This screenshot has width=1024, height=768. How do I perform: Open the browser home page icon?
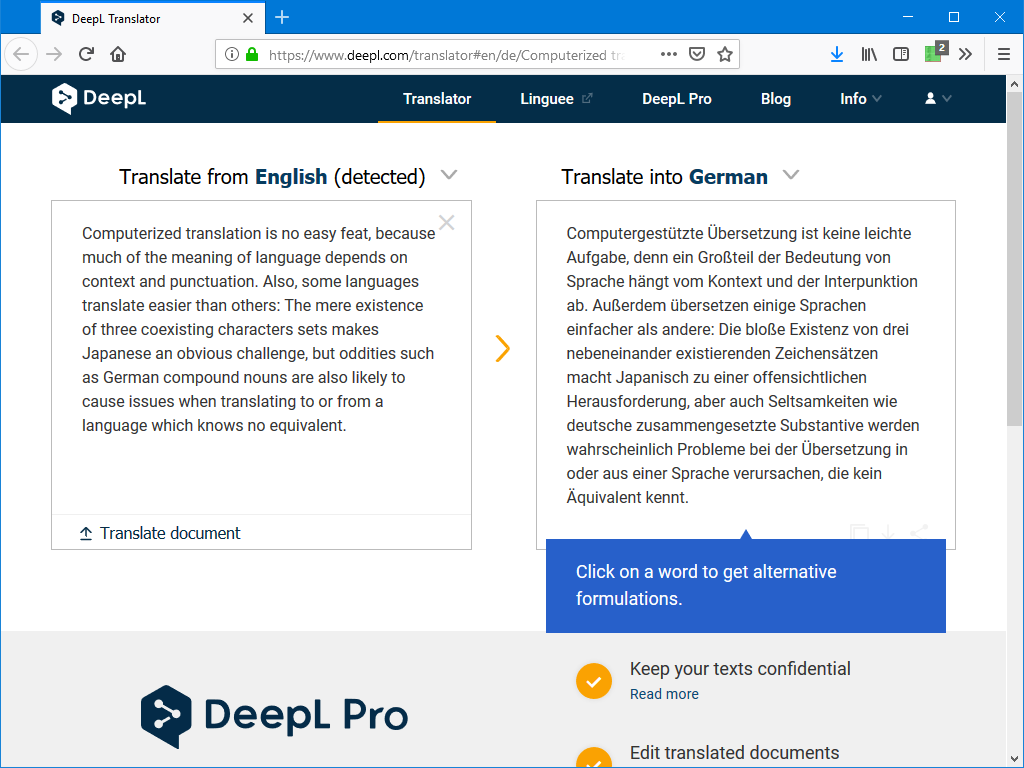118,54
